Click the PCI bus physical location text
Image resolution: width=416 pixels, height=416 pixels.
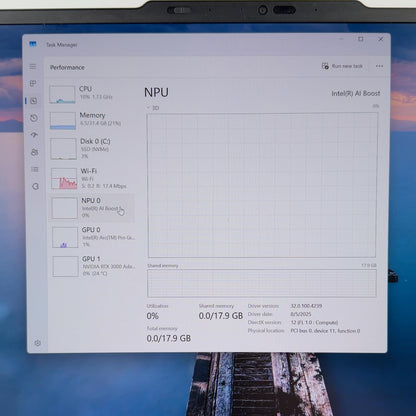click(325, 331)
